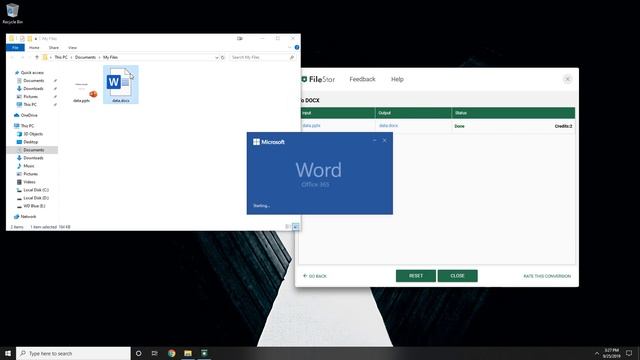Switch to details view using status bar icon
This screenshot has width=640, height=360.
tap(288, 227)
